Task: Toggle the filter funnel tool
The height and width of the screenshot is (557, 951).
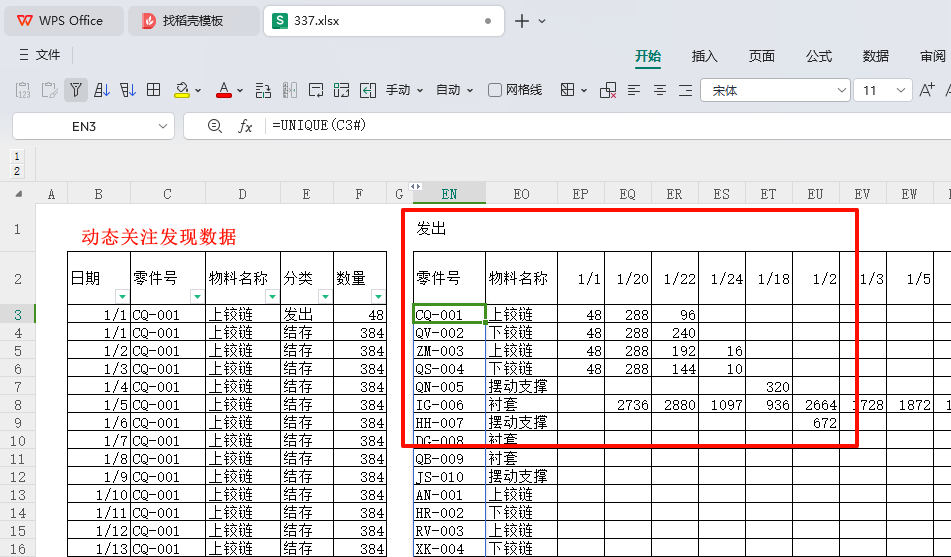Action: [x=76, y=90]
